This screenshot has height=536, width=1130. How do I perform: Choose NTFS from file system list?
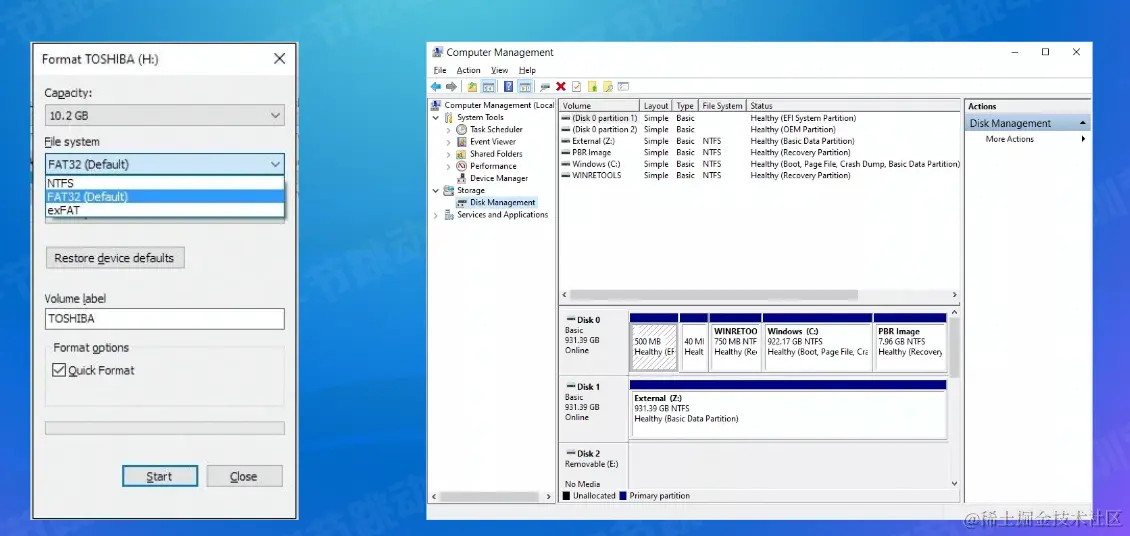(x=61, y=184)
